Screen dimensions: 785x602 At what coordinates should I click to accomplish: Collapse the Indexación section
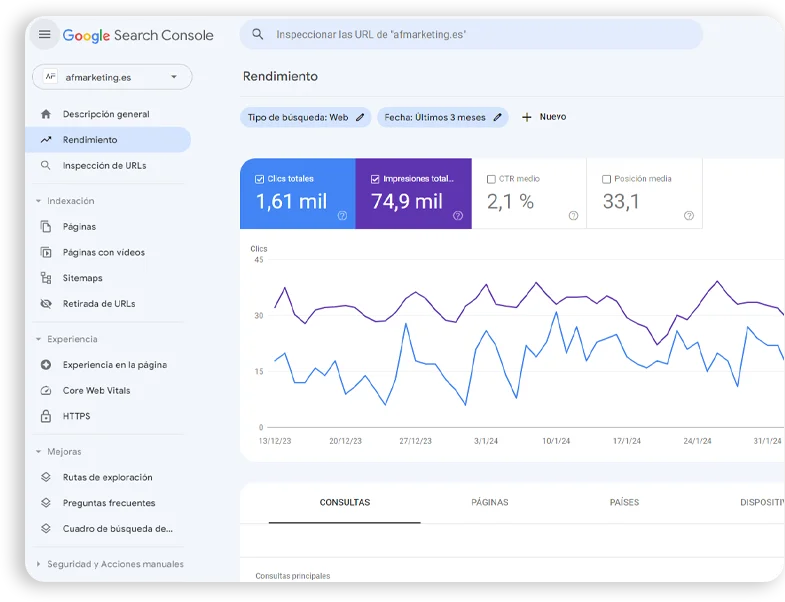[39, 201]
